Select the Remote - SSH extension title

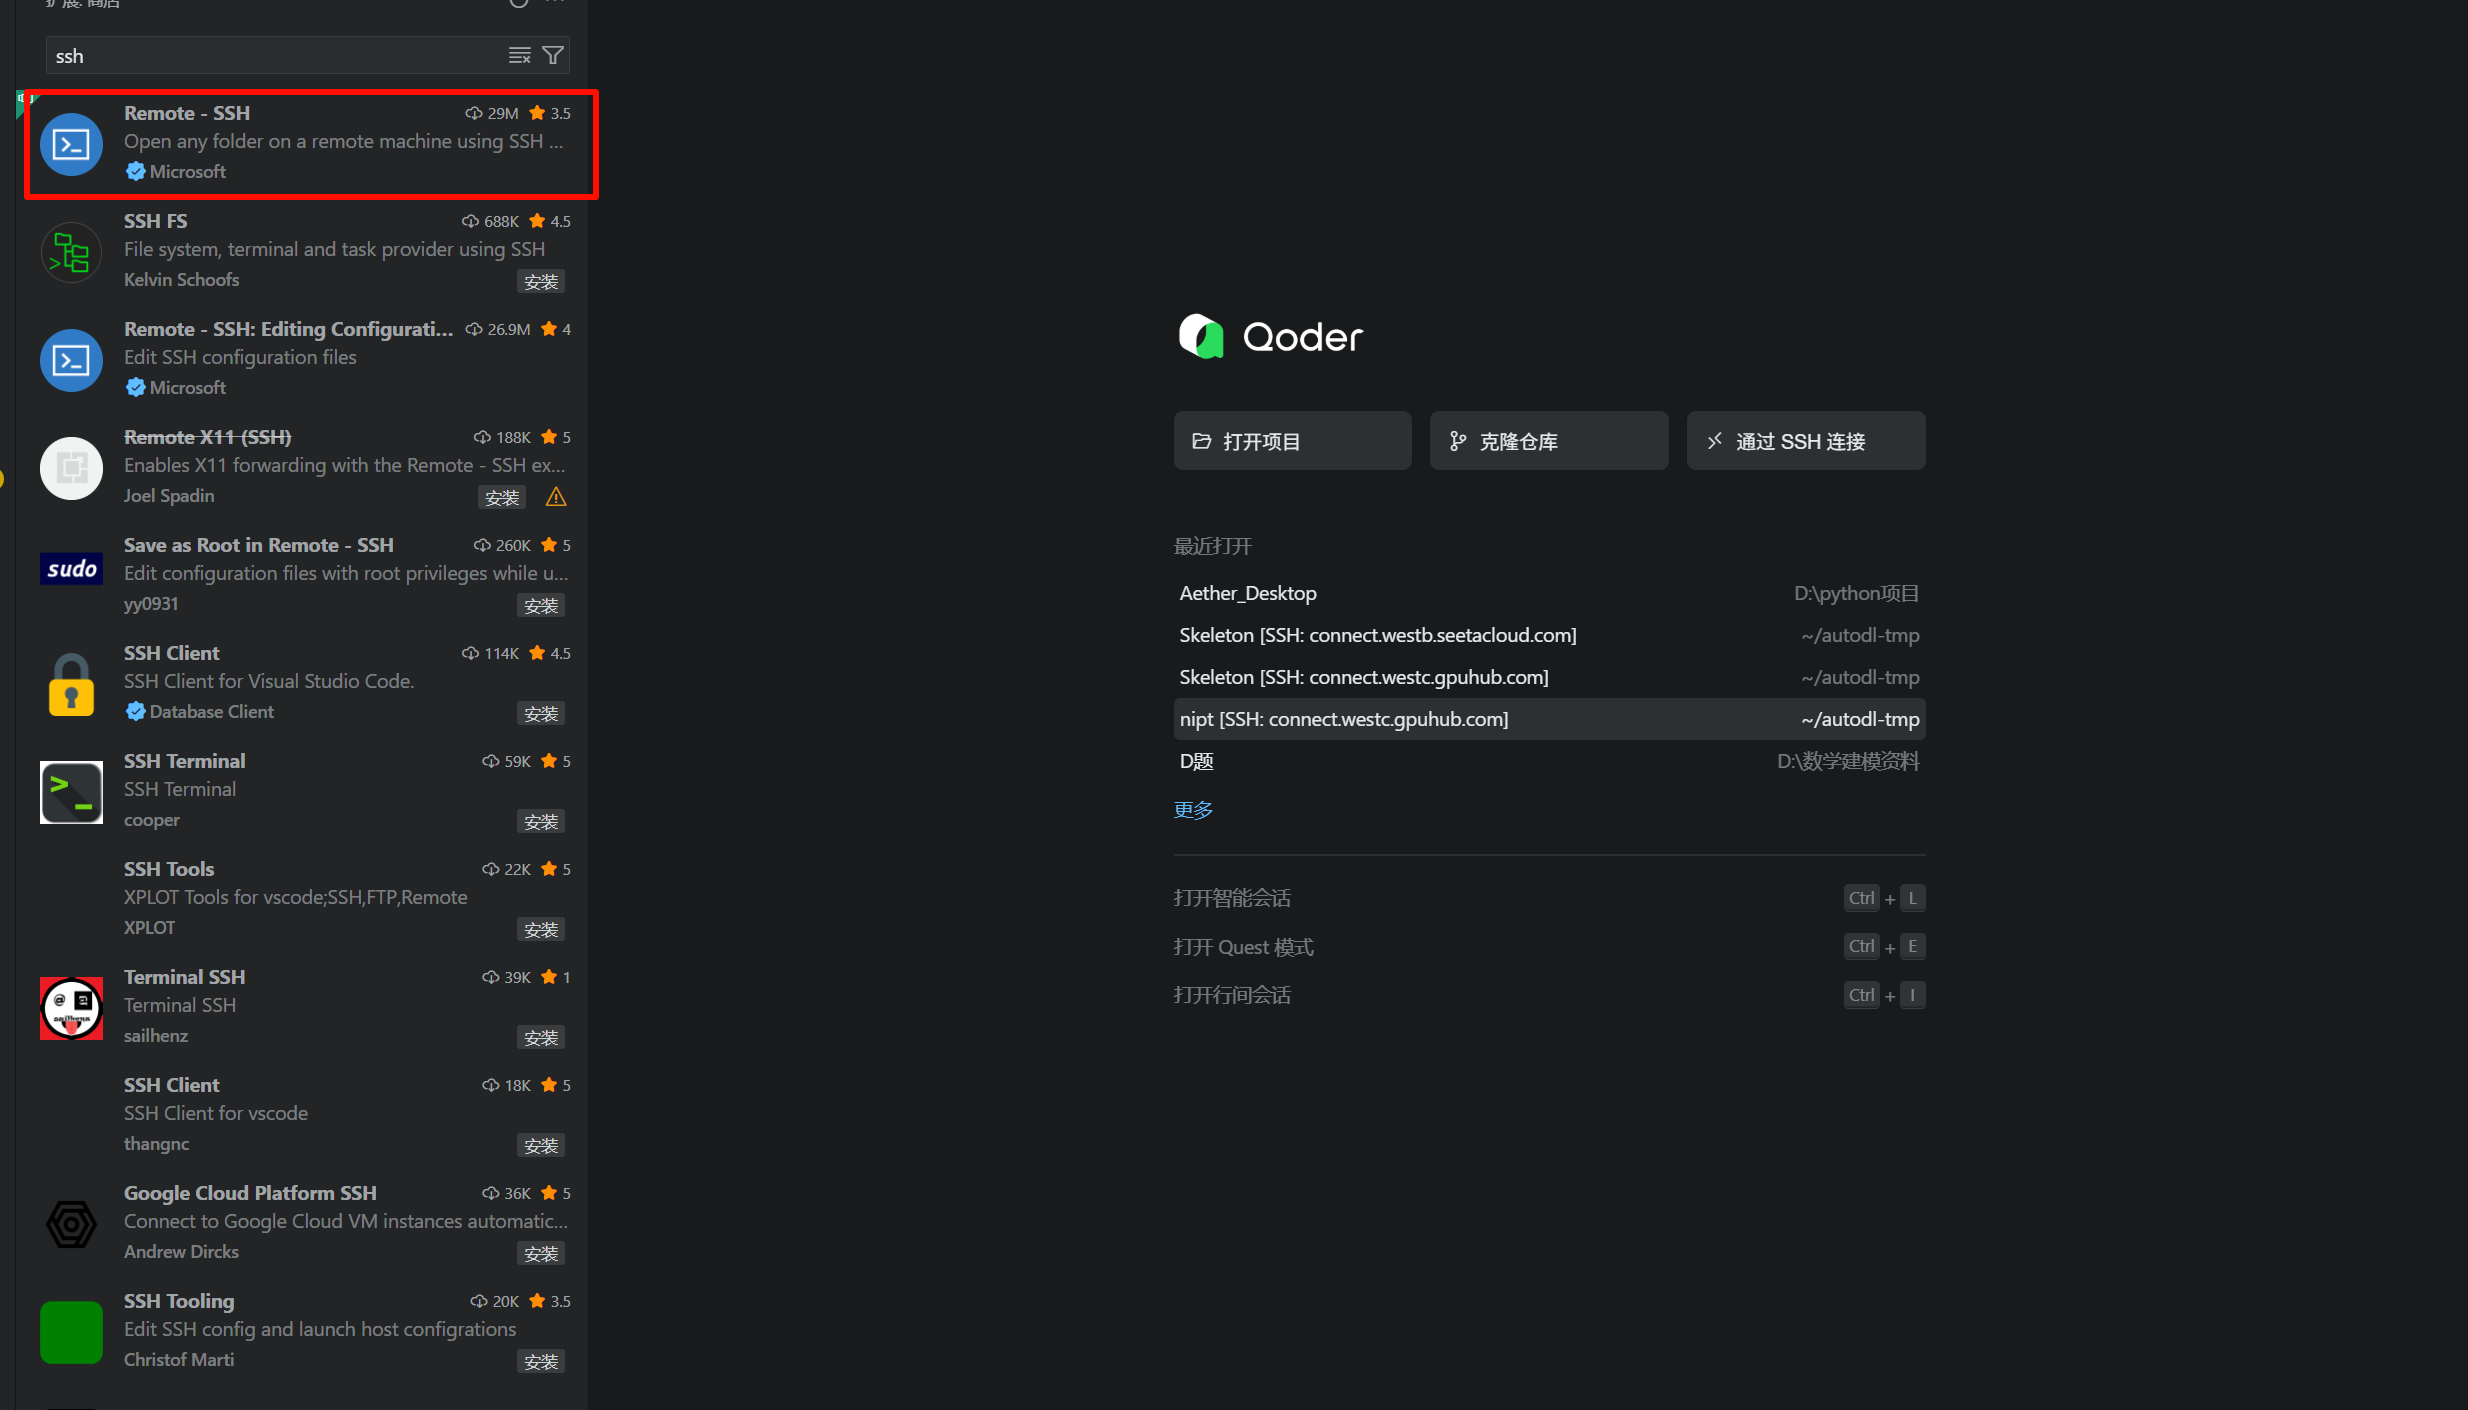tap(187, 113)
